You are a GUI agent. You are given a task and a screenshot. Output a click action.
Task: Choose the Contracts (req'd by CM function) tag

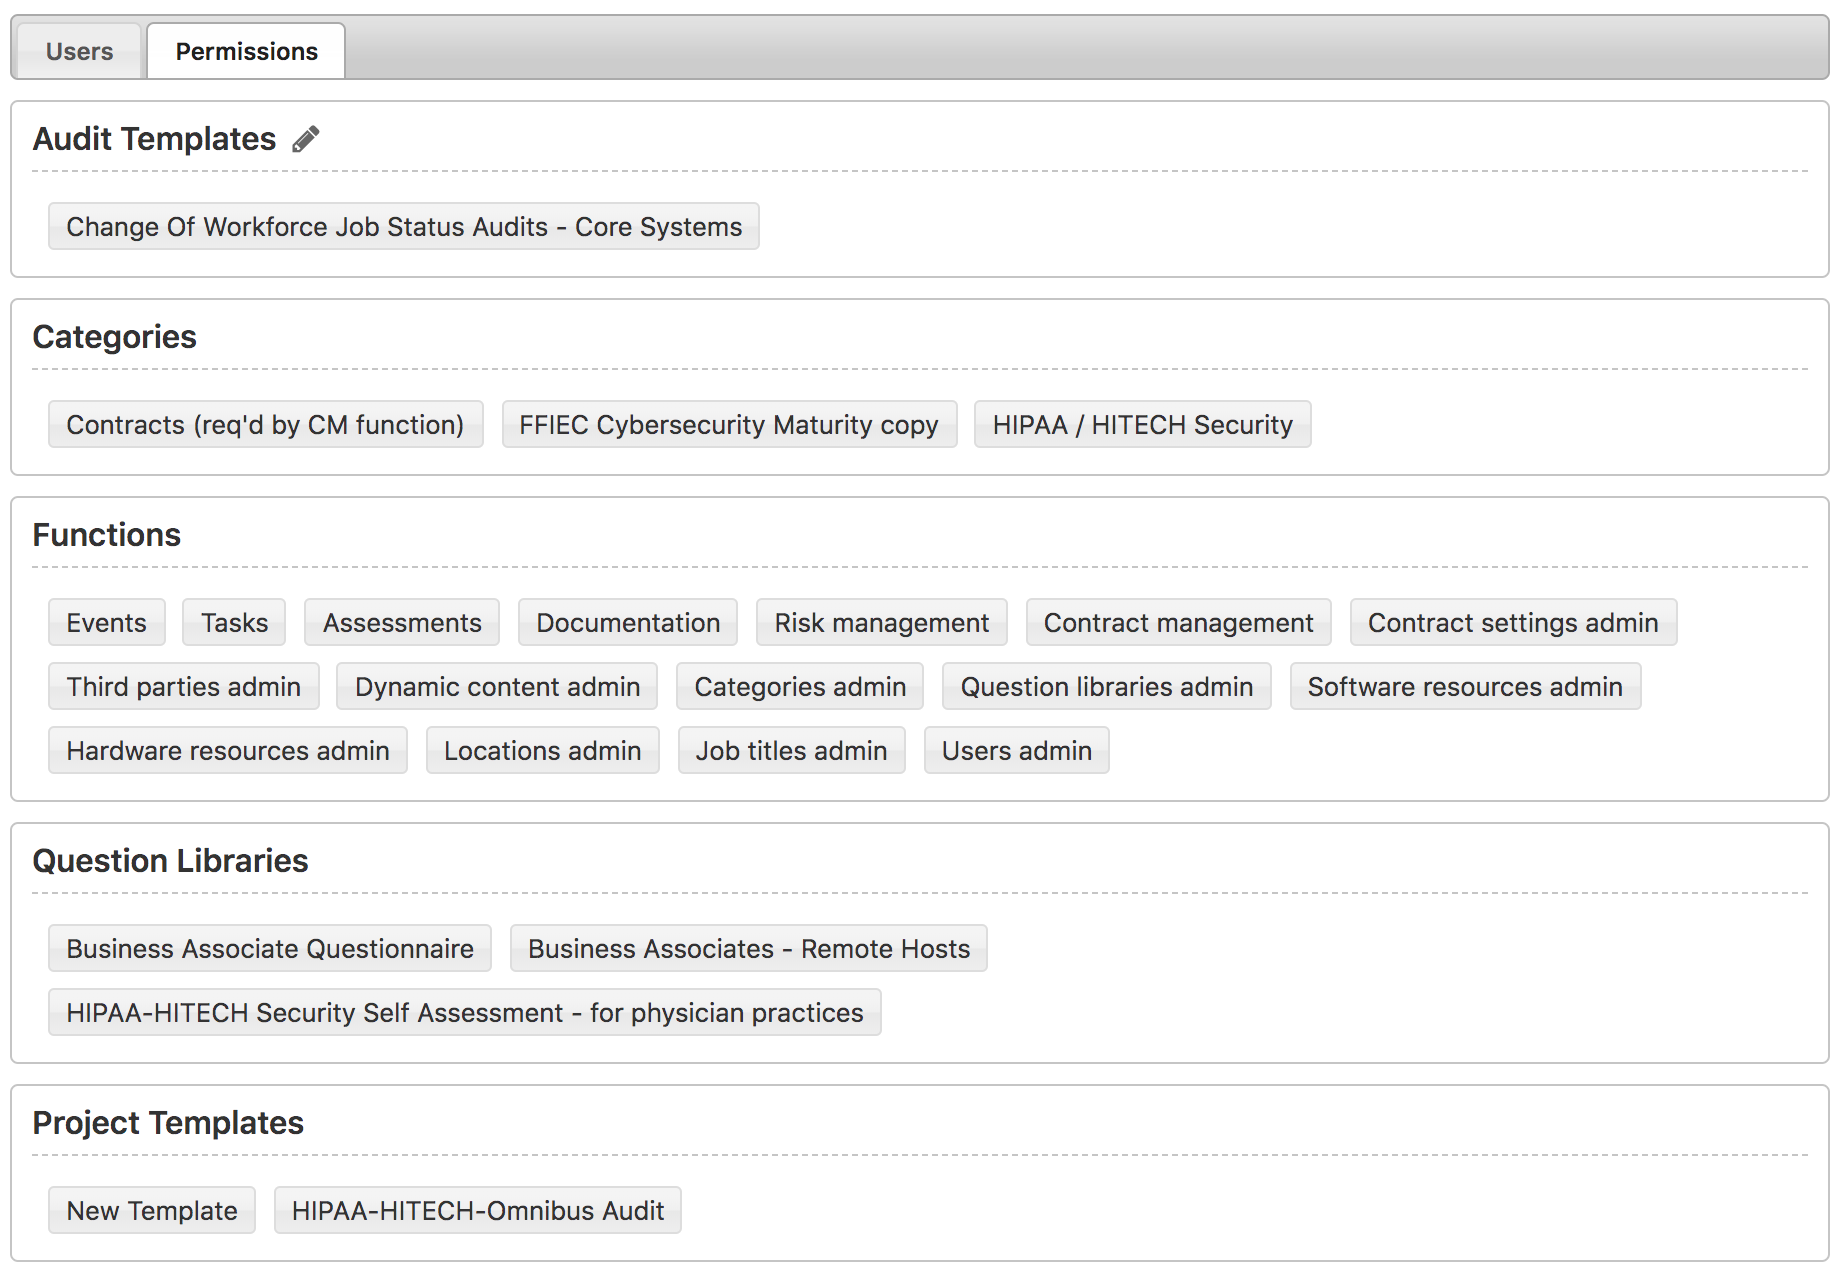click(x=265, y=425)
